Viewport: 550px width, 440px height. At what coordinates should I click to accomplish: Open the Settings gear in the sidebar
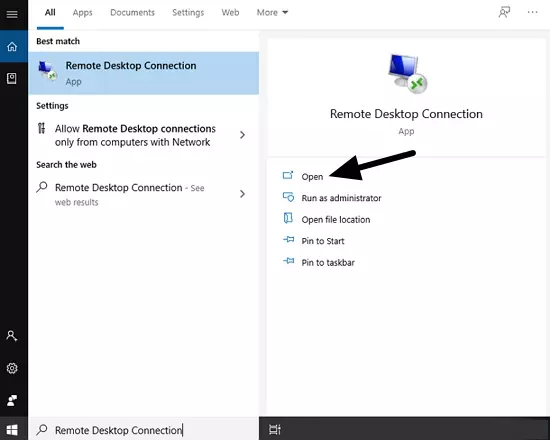pos(12,368)
